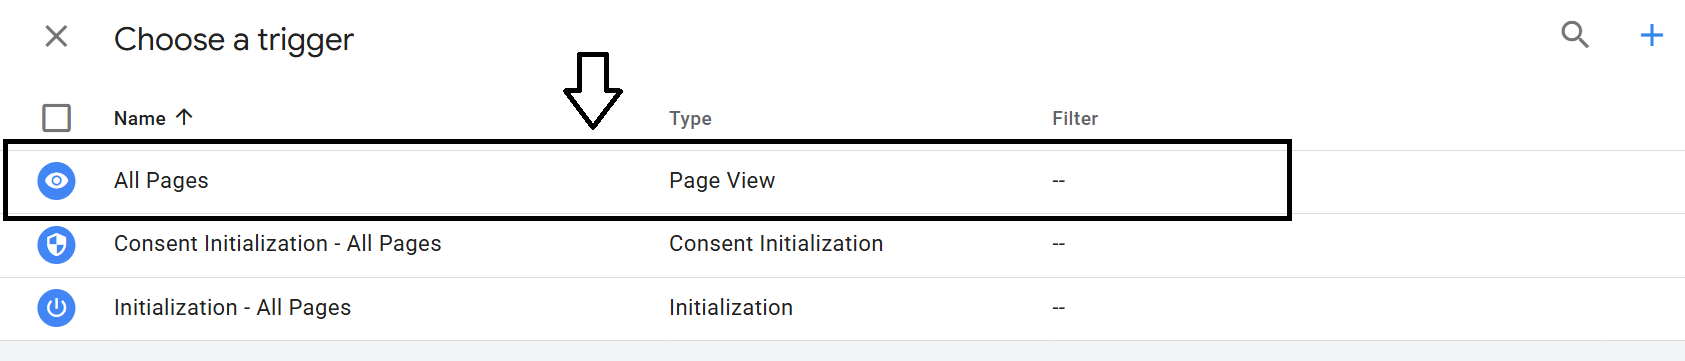Sort triggers by Type column header
The image size is (1685, 361).
[690, 118]
